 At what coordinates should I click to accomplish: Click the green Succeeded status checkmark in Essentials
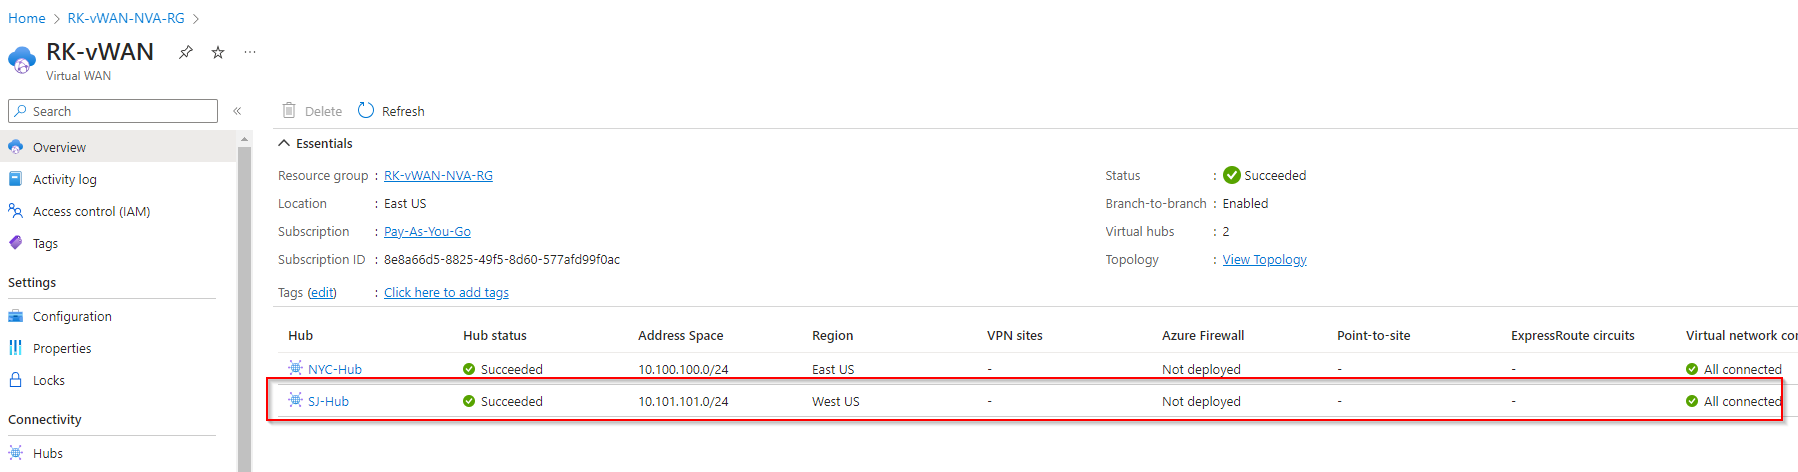[x=1232, y=175]
